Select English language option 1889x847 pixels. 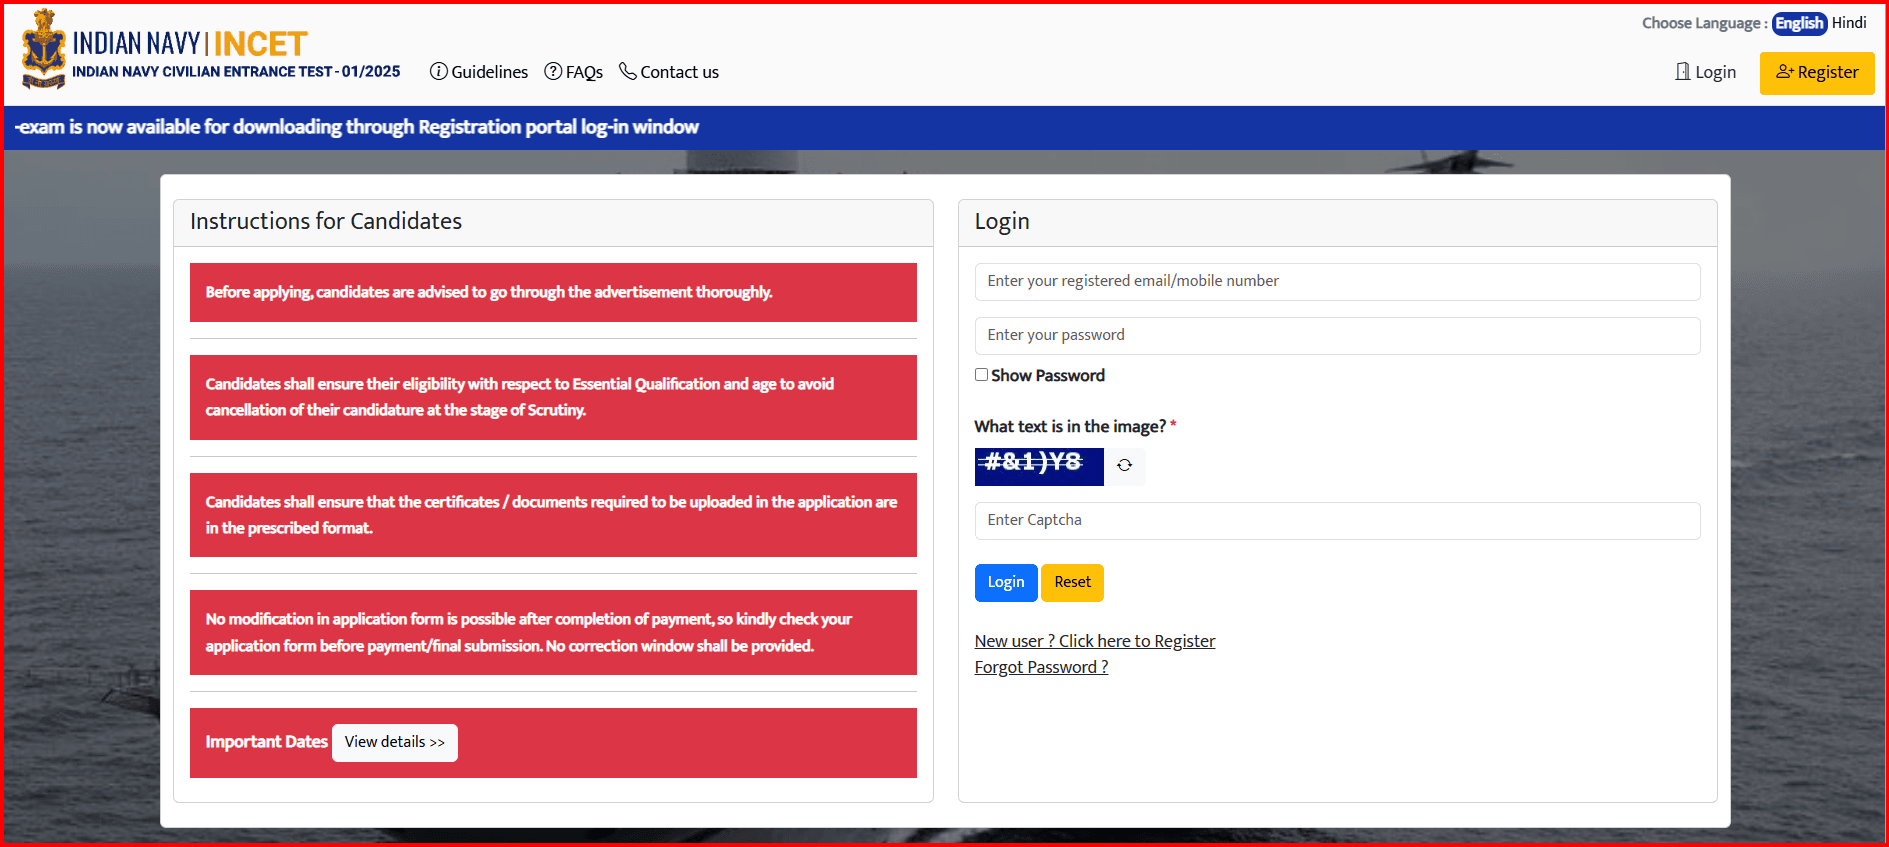[1799, 23]
